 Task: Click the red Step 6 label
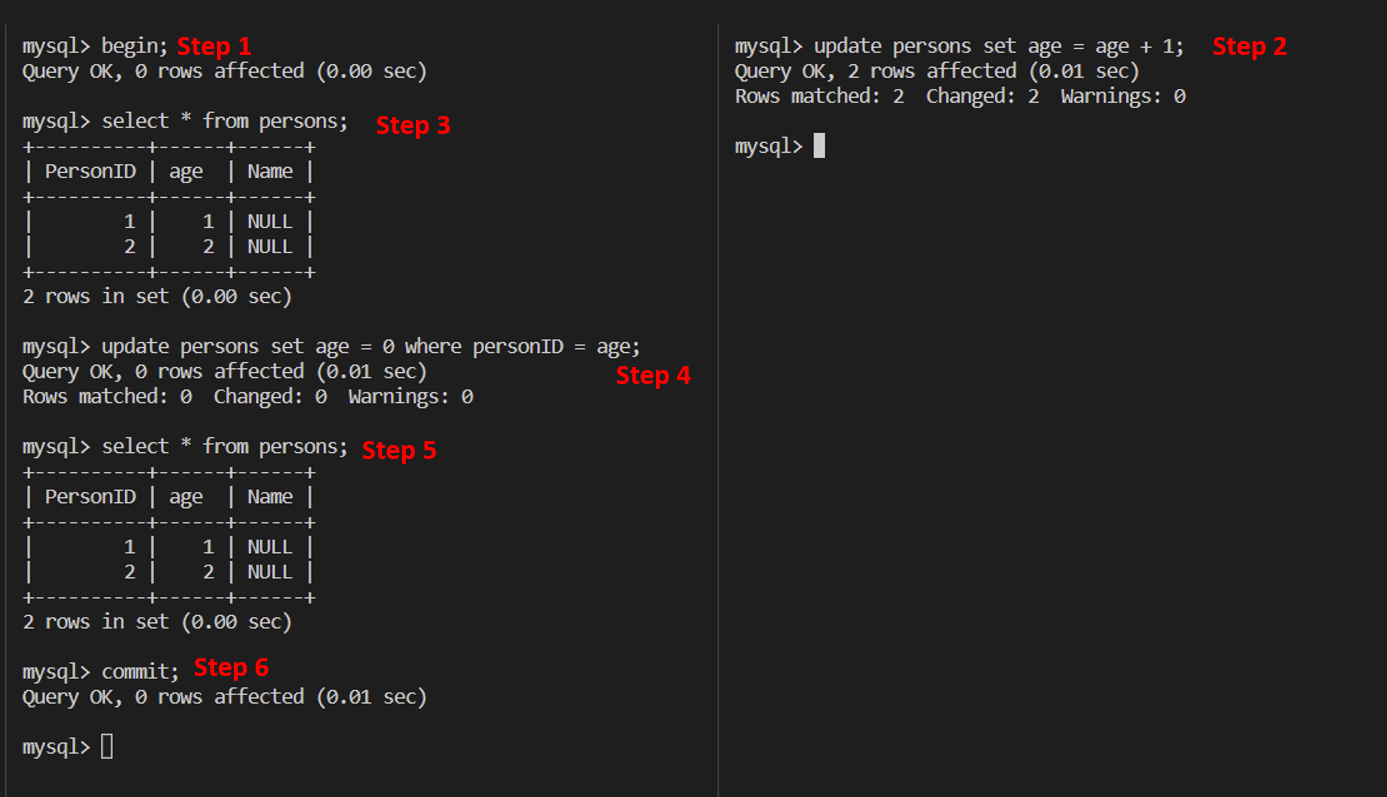tap(231, 667)
